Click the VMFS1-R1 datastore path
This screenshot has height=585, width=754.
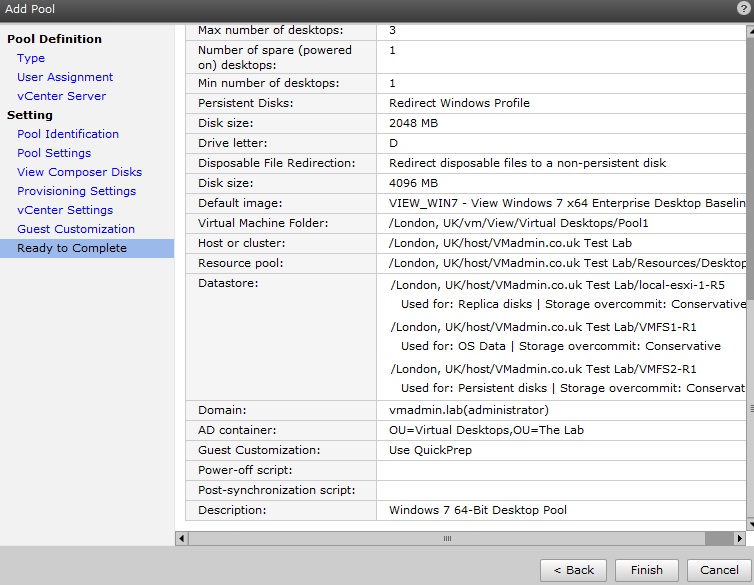pyautogui.click(x=543, y=327)
